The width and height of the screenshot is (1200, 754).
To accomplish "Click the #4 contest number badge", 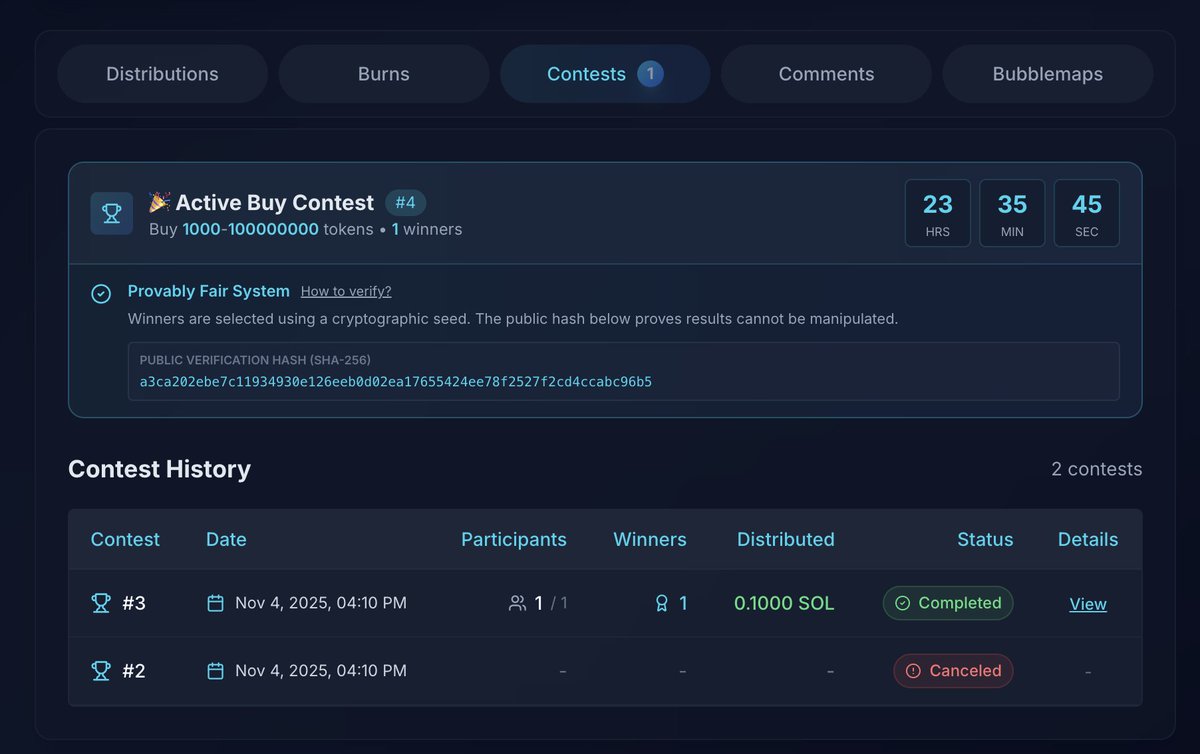I will (x=406, y=201).
